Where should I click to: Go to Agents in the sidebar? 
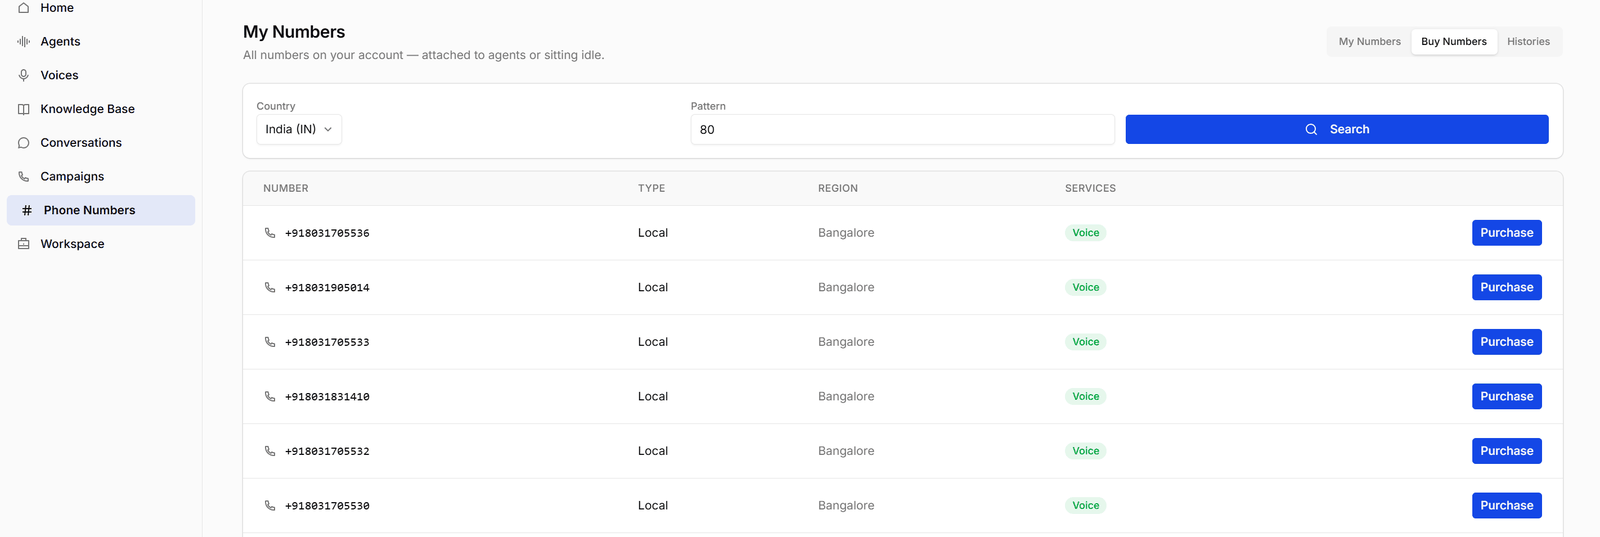coord(101,41)
